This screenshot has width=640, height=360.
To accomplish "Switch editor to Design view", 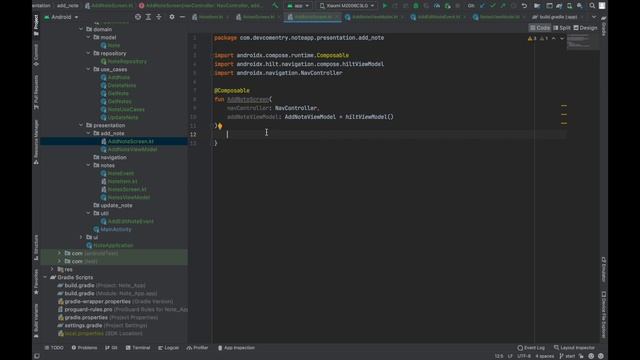I will (x=585, y=28).
